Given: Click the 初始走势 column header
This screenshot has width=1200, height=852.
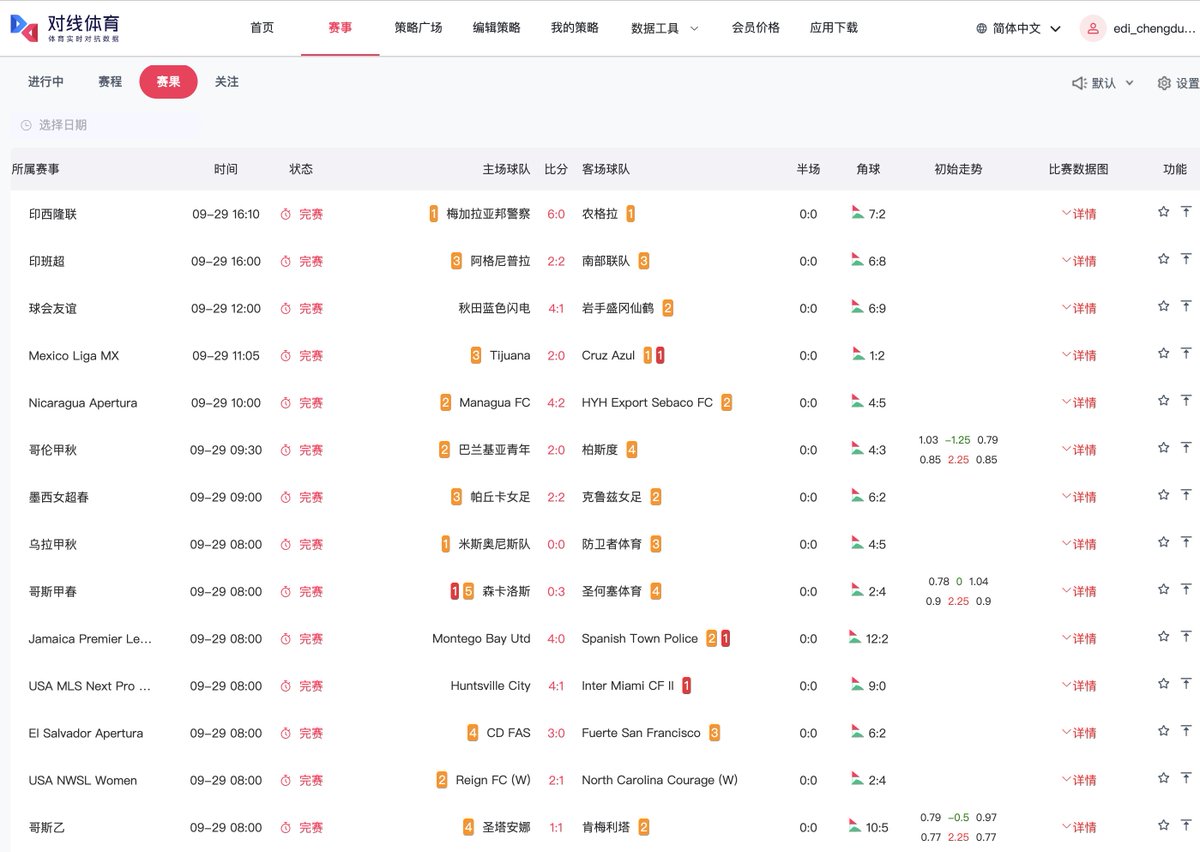Looking at the screenshot, I should click(958, 169).
